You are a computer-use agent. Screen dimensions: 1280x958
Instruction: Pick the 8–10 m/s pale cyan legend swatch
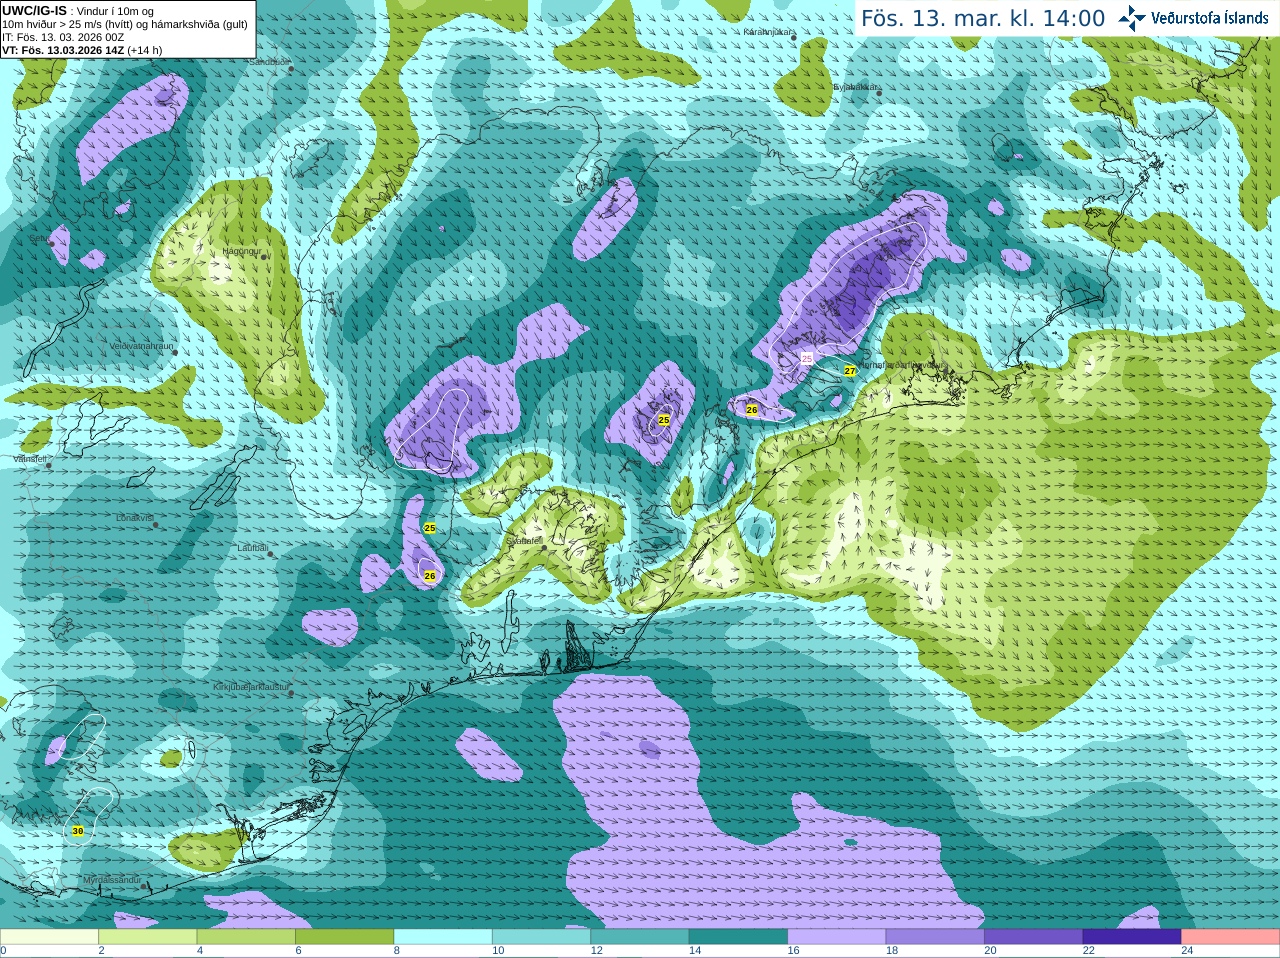click(443, 937)
